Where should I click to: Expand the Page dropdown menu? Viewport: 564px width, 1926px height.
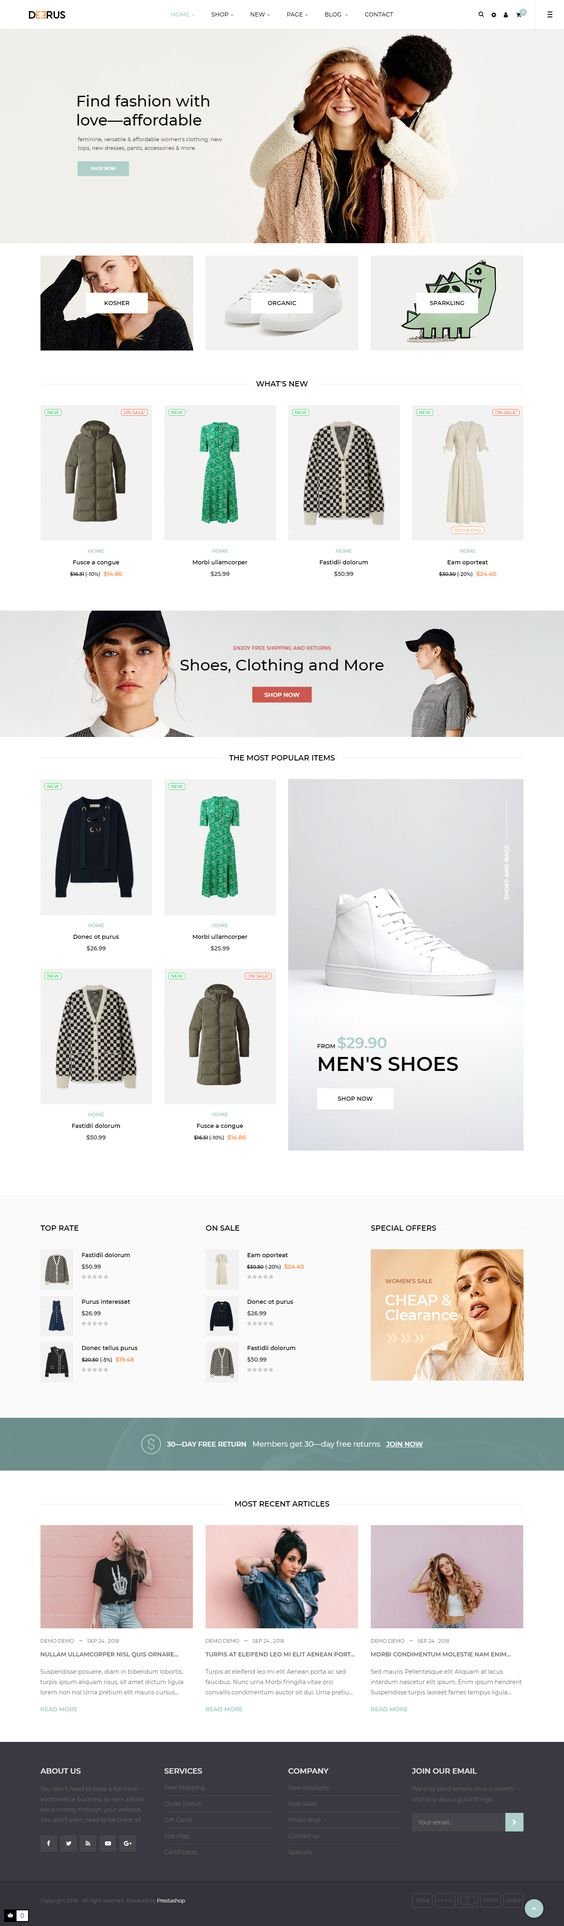[297, 15]
